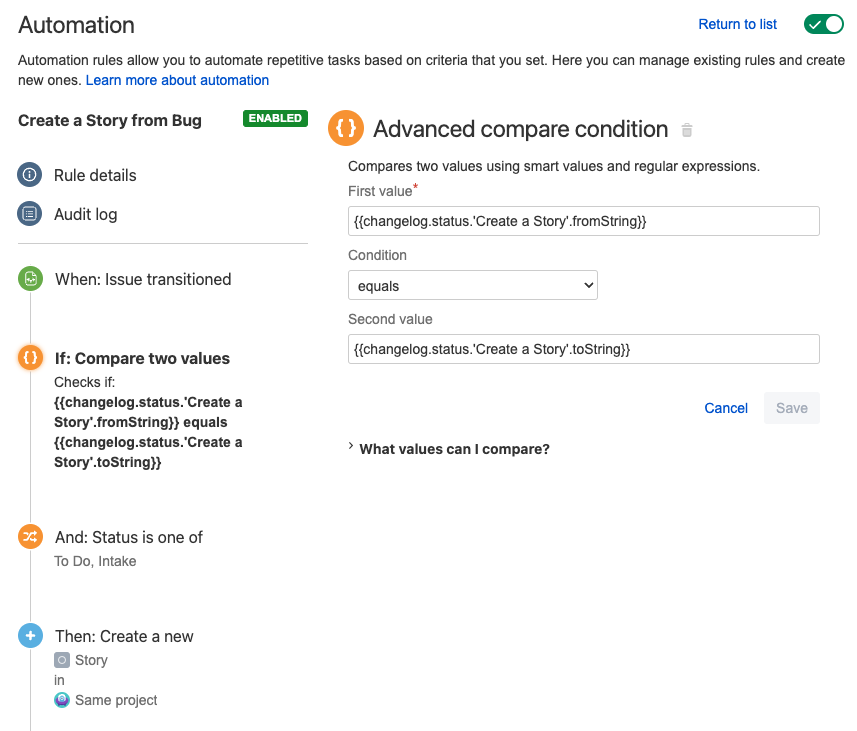Image resolution: width=857 pixels, height=731 pixels.
Task: Open the Condition equals dropdown
Action: [473, 285]
